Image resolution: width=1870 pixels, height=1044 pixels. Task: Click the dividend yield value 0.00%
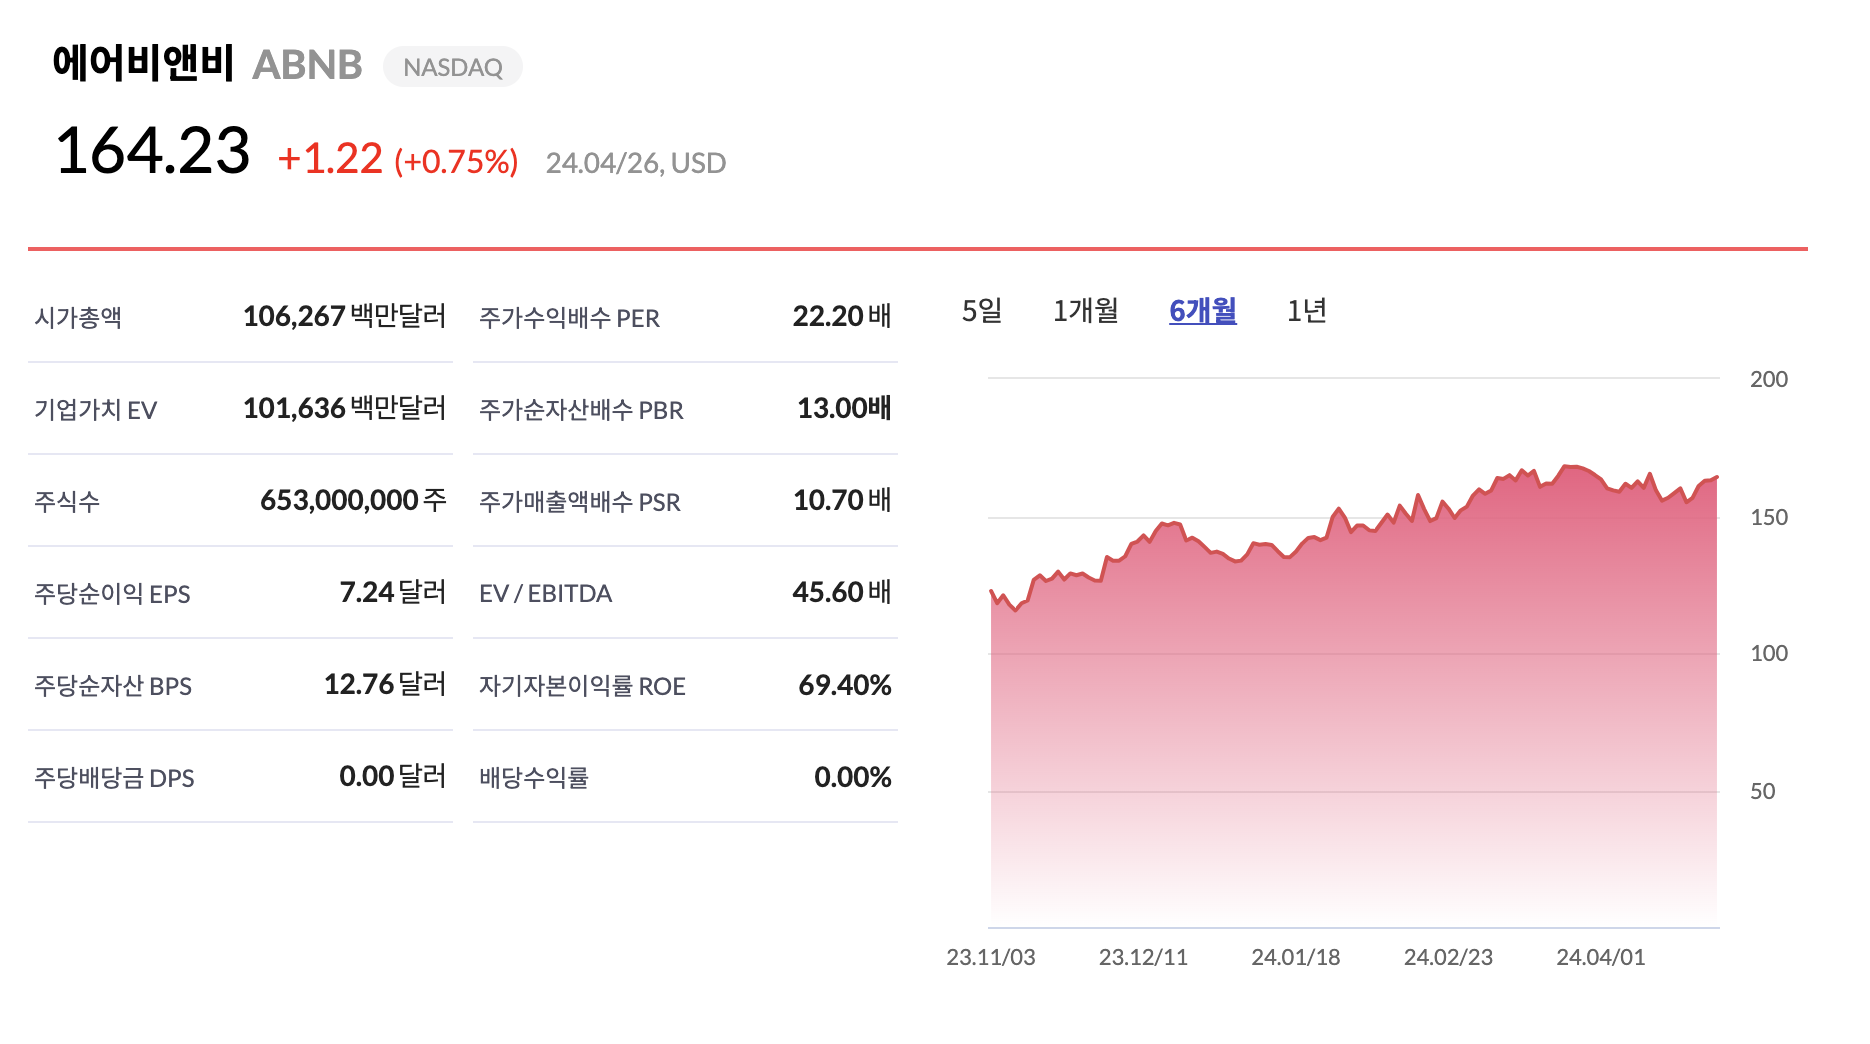click(853, 777)
